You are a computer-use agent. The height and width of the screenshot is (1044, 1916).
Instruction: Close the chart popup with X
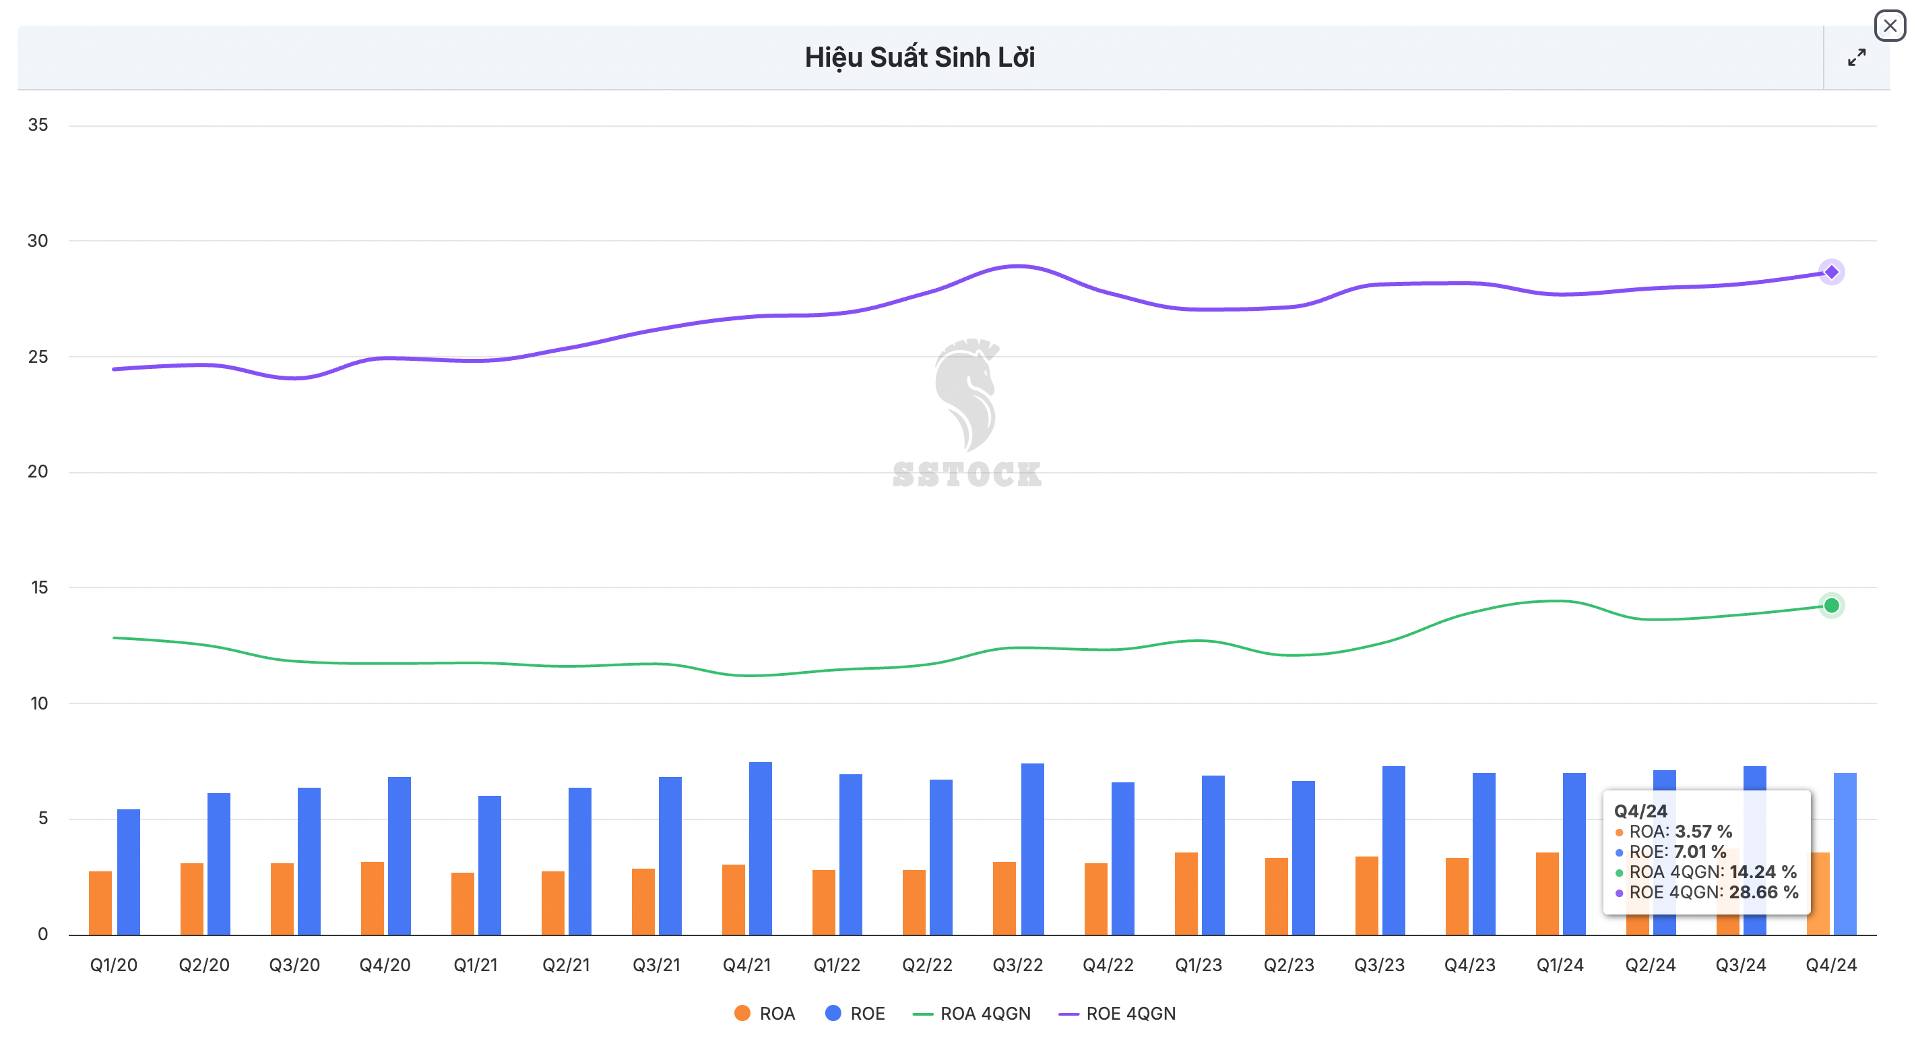click(x=1889, y=26)
